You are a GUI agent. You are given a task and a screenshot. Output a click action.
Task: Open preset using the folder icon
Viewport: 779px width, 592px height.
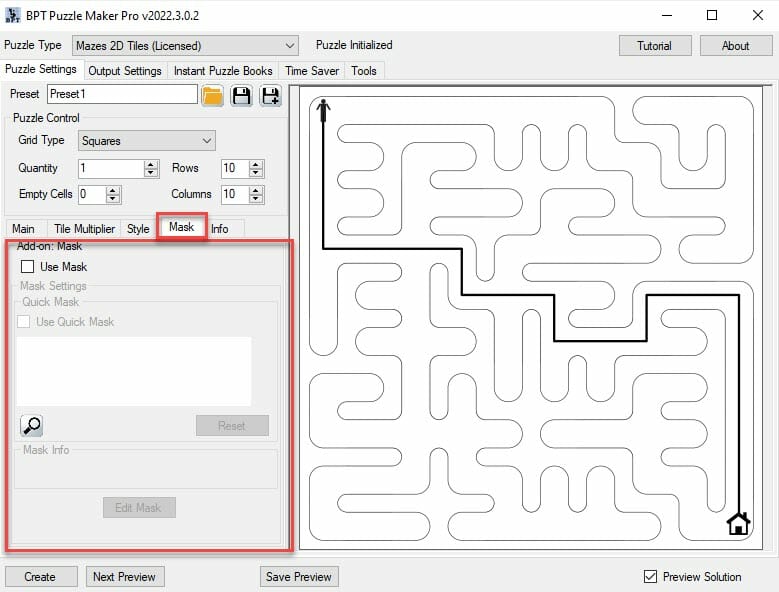coord(213,95)
